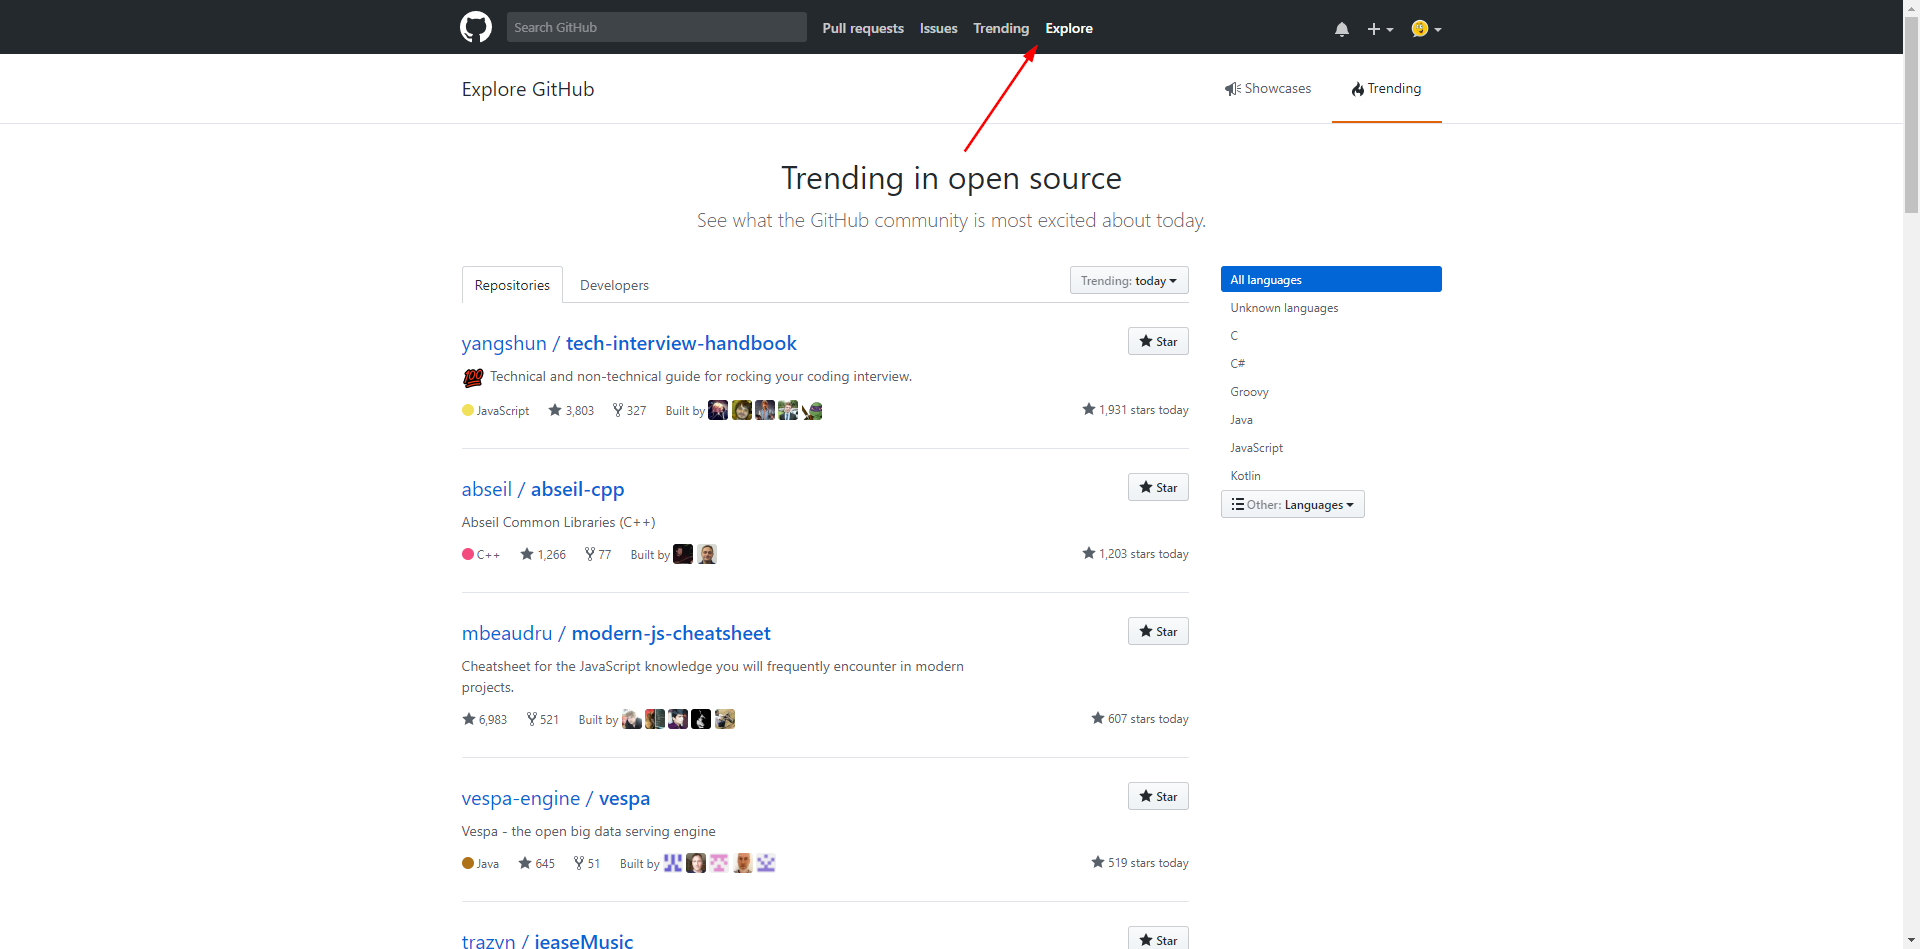The height and width of the screenshot is (949, 1920).
Task: Open vespa-engine / vespa repository link
Action: (556, 798)
